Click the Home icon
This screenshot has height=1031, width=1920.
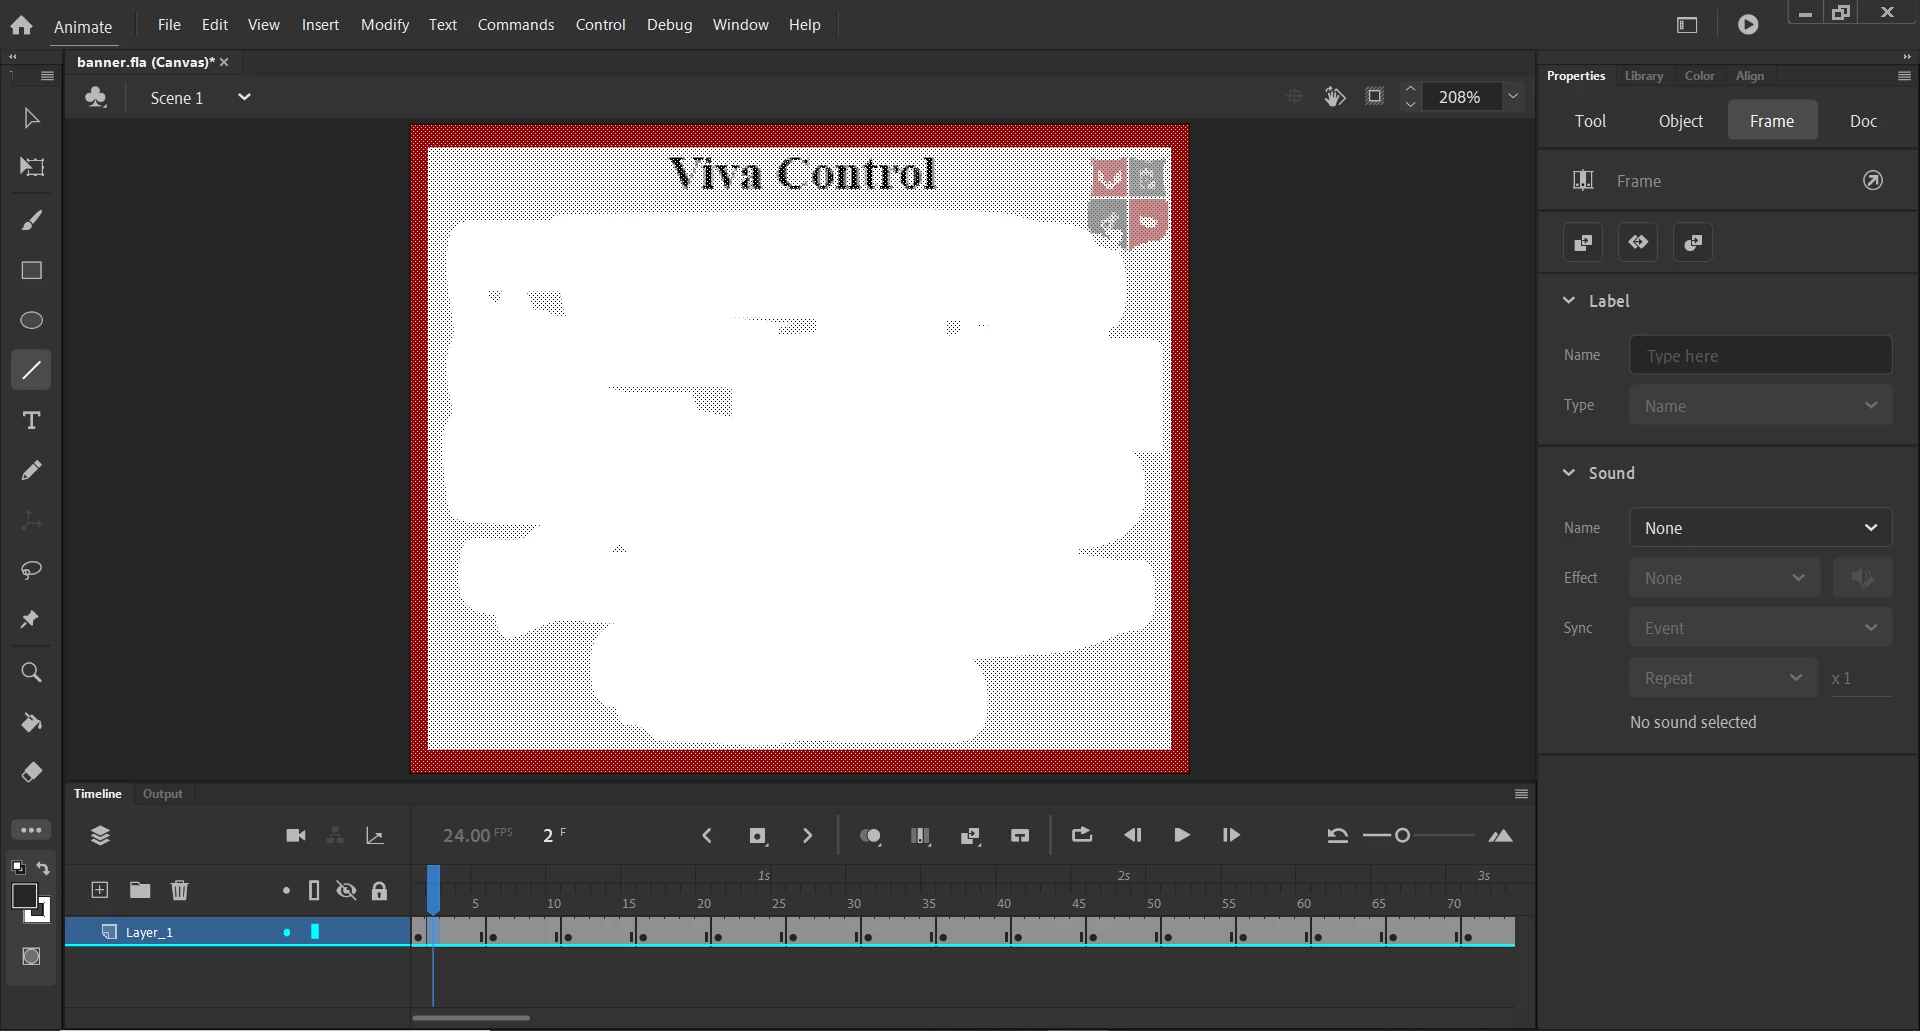pyautogui.click(x=21, y=26)
